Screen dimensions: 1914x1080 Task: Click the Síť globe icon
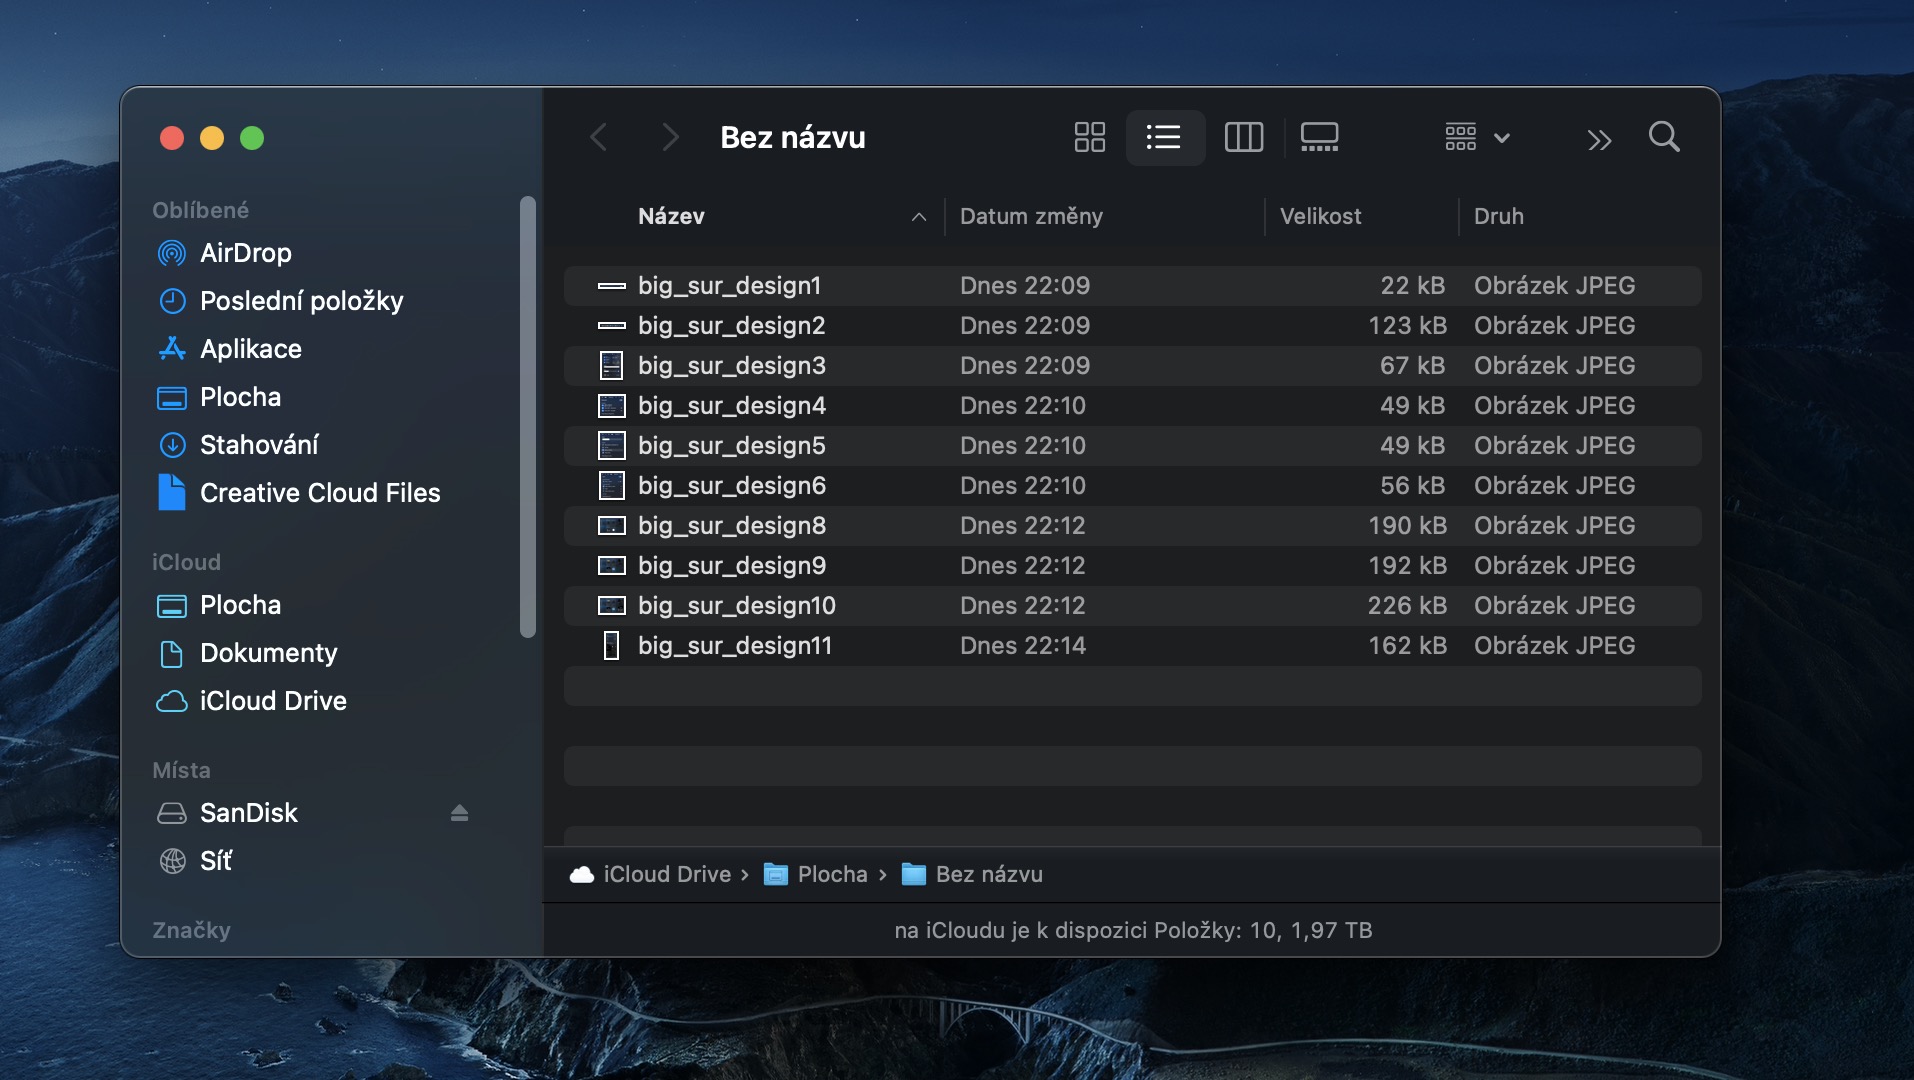tap(172, 861)
